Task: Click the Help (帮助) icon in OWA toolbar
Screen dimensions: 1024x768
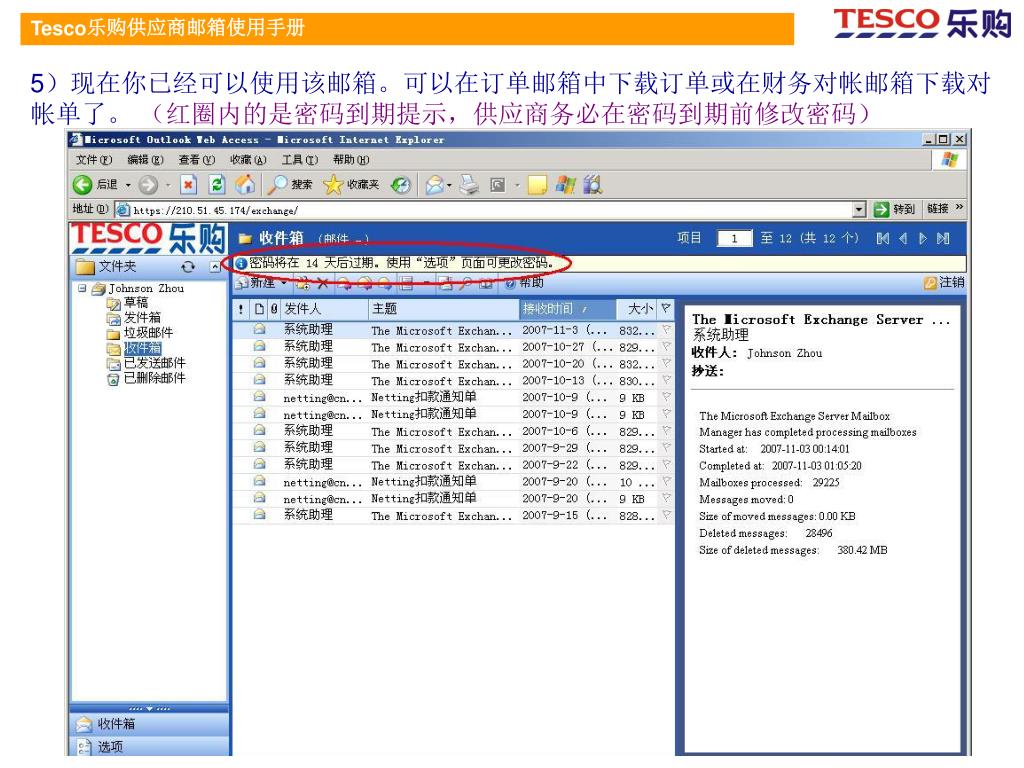Action: pos(510,283)
